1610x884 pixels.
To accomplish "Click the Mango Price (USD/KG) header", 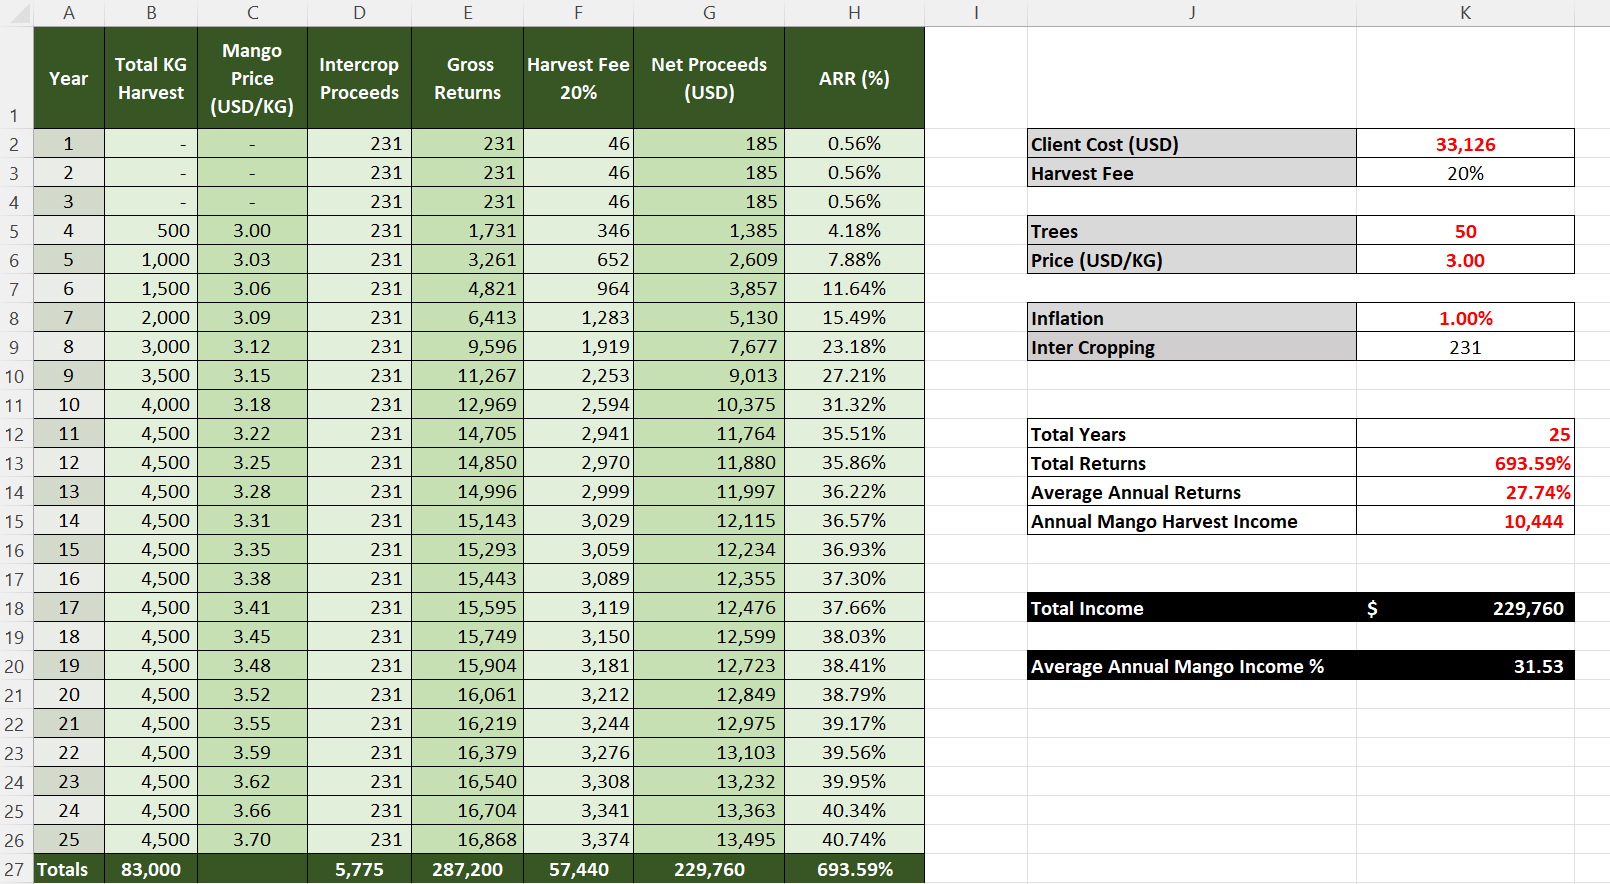I will click(252, 78).
